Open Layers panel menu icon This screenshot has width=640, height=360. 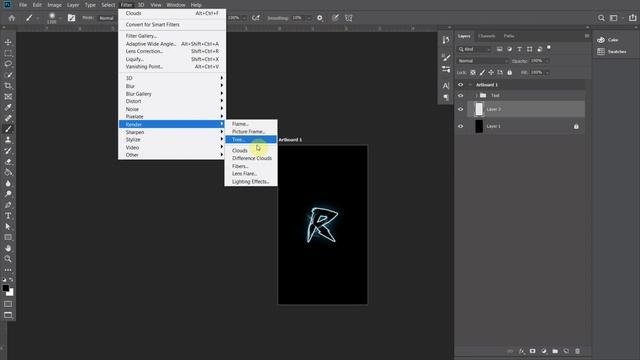pos(587,36)
